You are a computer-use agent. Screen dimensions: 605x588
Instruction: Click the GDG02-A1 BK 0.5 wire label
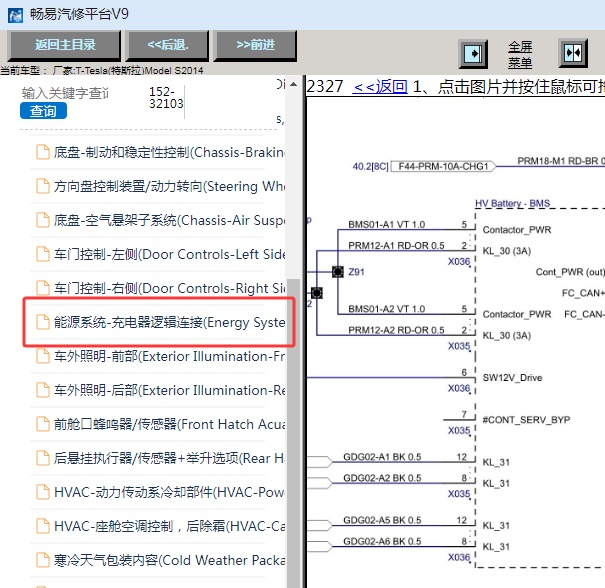[382, 457]
